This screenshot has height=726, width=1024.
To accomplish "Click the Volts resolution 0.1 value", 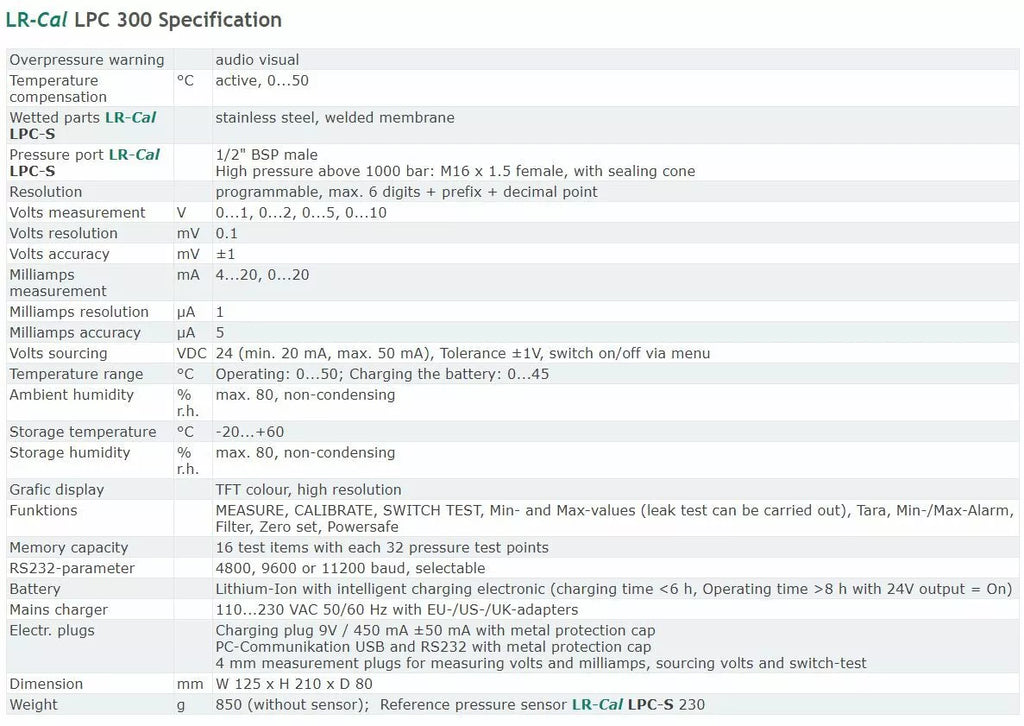I will (x=227, y=233).
